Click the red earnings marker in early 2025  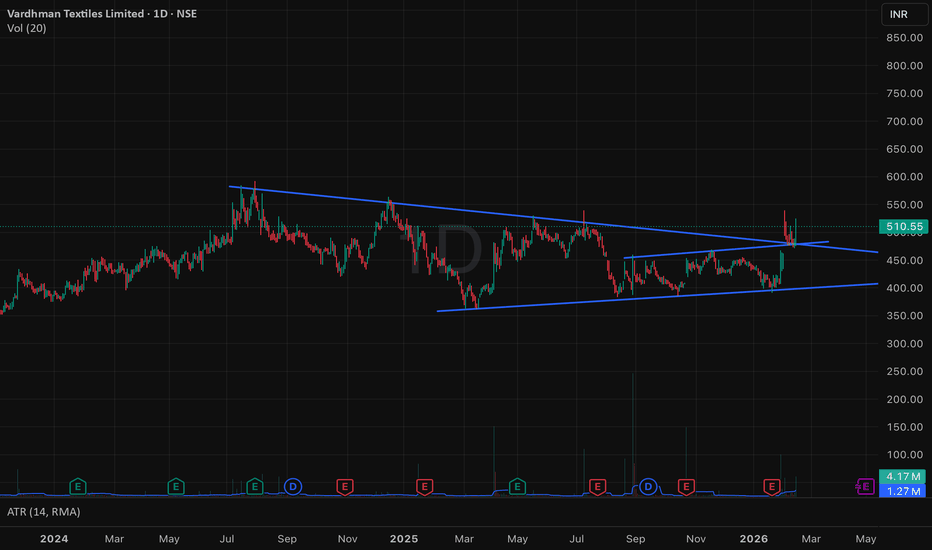(425, 486)
